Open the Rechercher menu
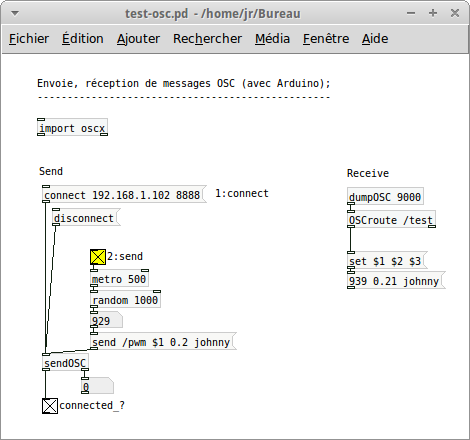Image resolution: width=470 pixels, height=440 pixels. point(207,39)
